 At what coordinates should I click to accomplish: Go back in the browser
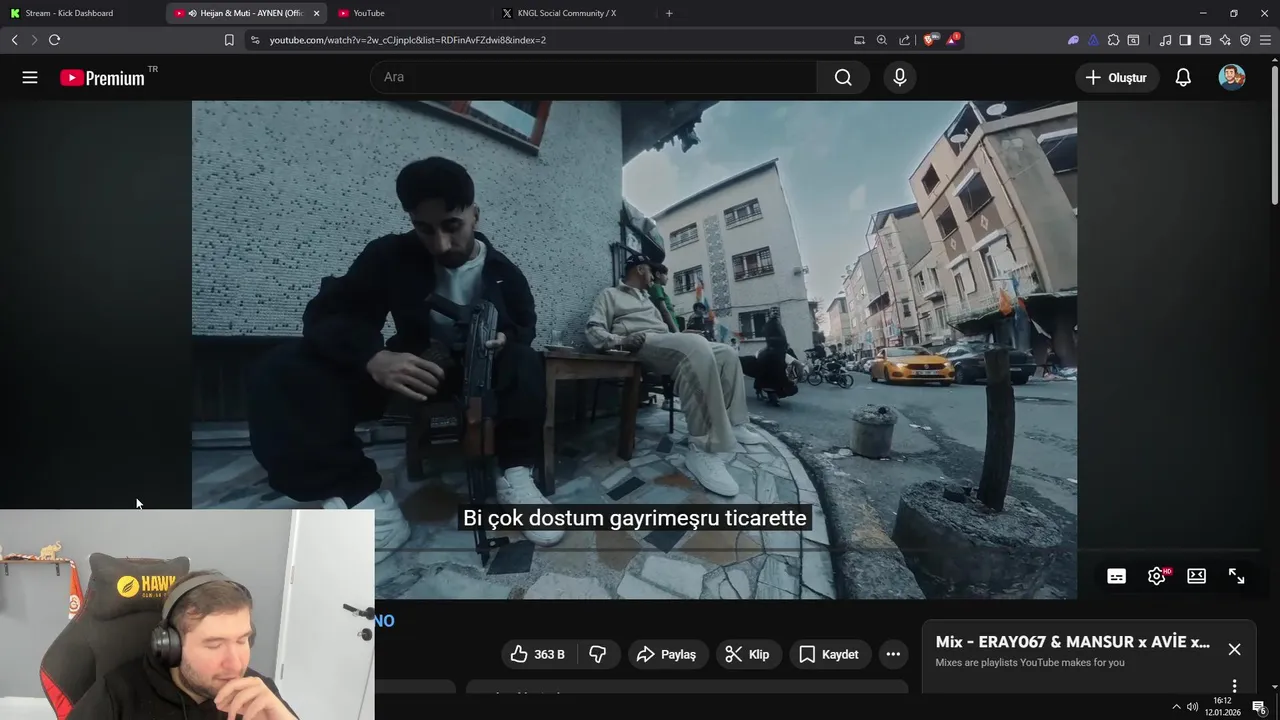pyautogui.click(x=14, y=40)
